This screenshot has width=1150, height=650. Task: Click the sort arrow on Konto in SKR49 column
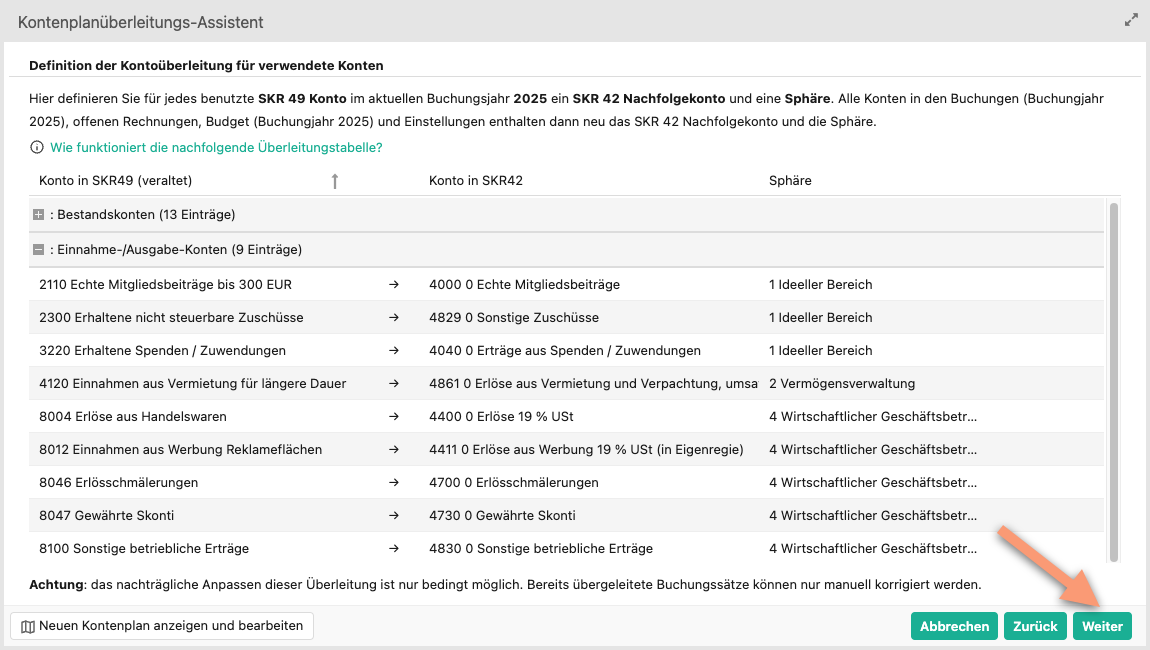tap(334, 180)
